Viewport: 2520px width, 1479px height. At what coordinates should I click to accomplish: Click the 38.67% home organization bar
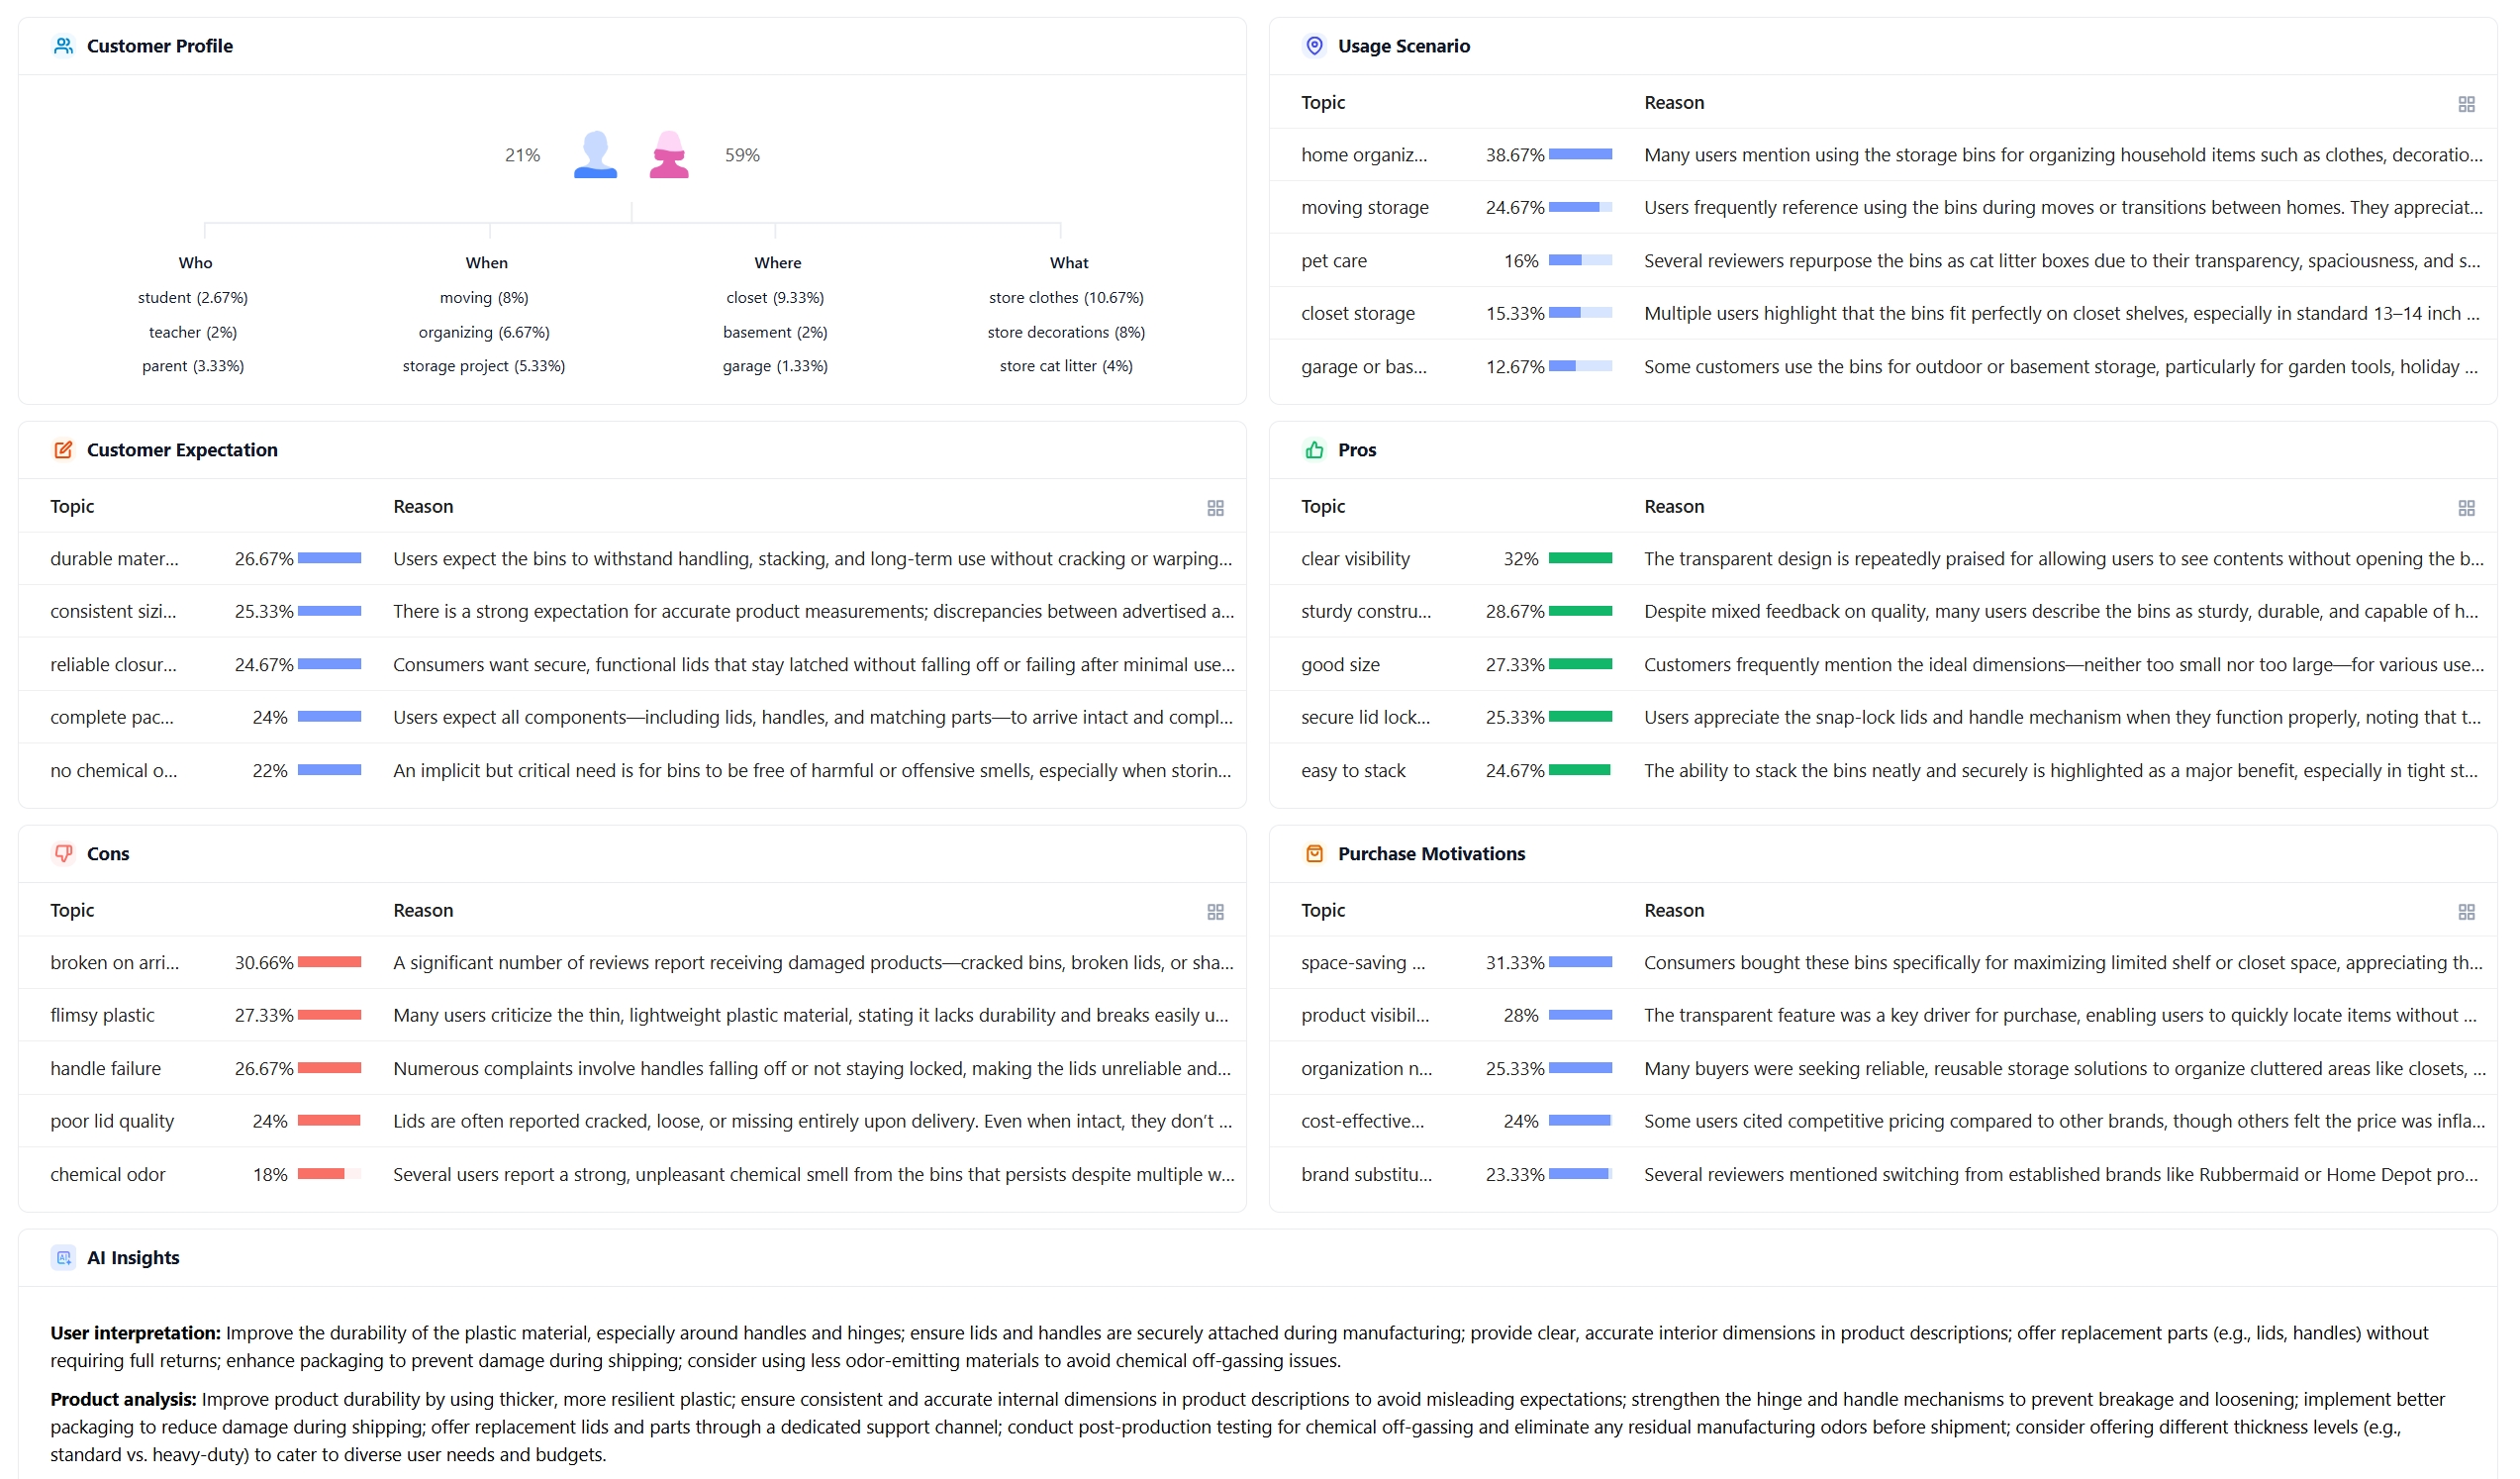(1579, 154)
